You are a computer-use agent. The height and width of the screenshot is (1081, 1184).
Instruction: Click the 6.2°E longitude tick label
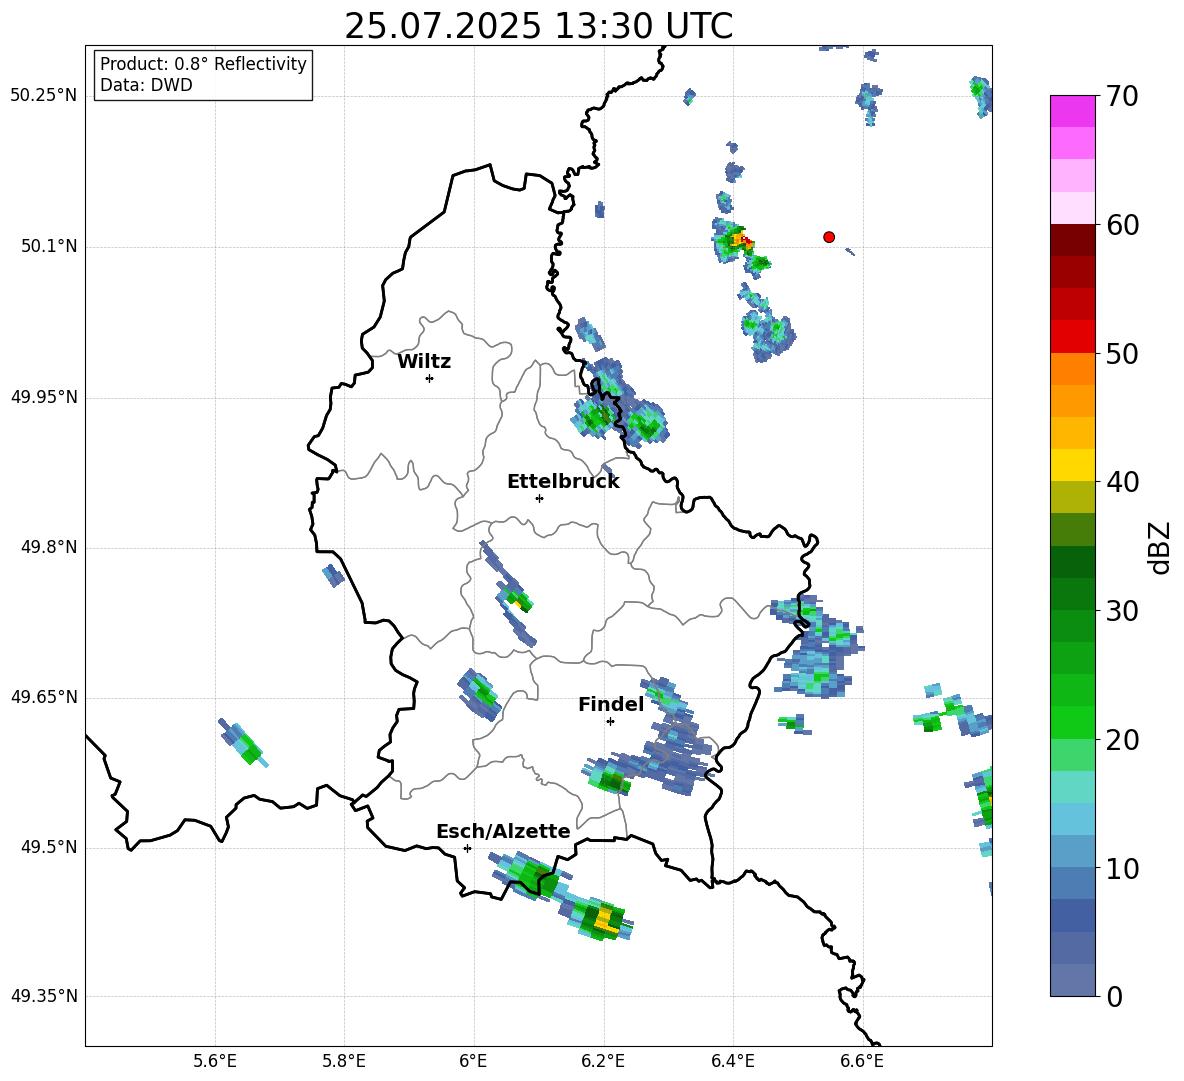603,1061
